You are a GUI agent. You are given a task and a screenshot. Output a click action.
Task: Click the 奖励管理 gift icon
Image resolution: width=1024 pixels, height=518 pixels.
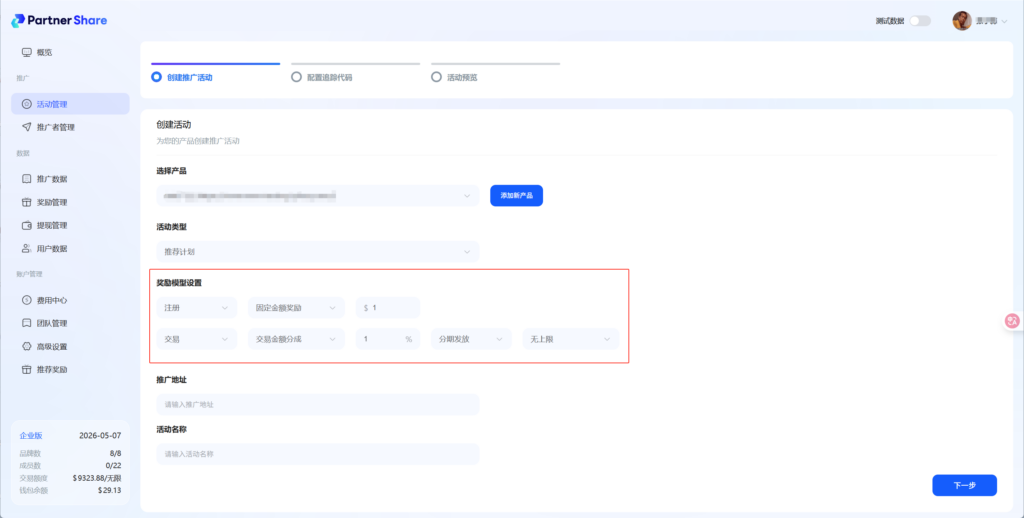[26, 202]
